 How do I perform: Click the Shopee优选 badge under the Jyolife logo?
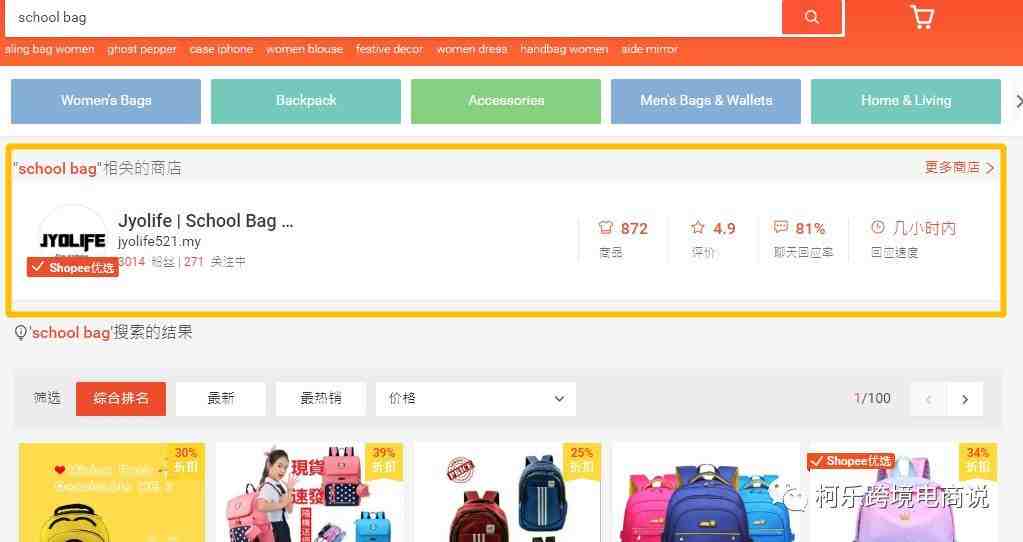click(x=72, y=267)
